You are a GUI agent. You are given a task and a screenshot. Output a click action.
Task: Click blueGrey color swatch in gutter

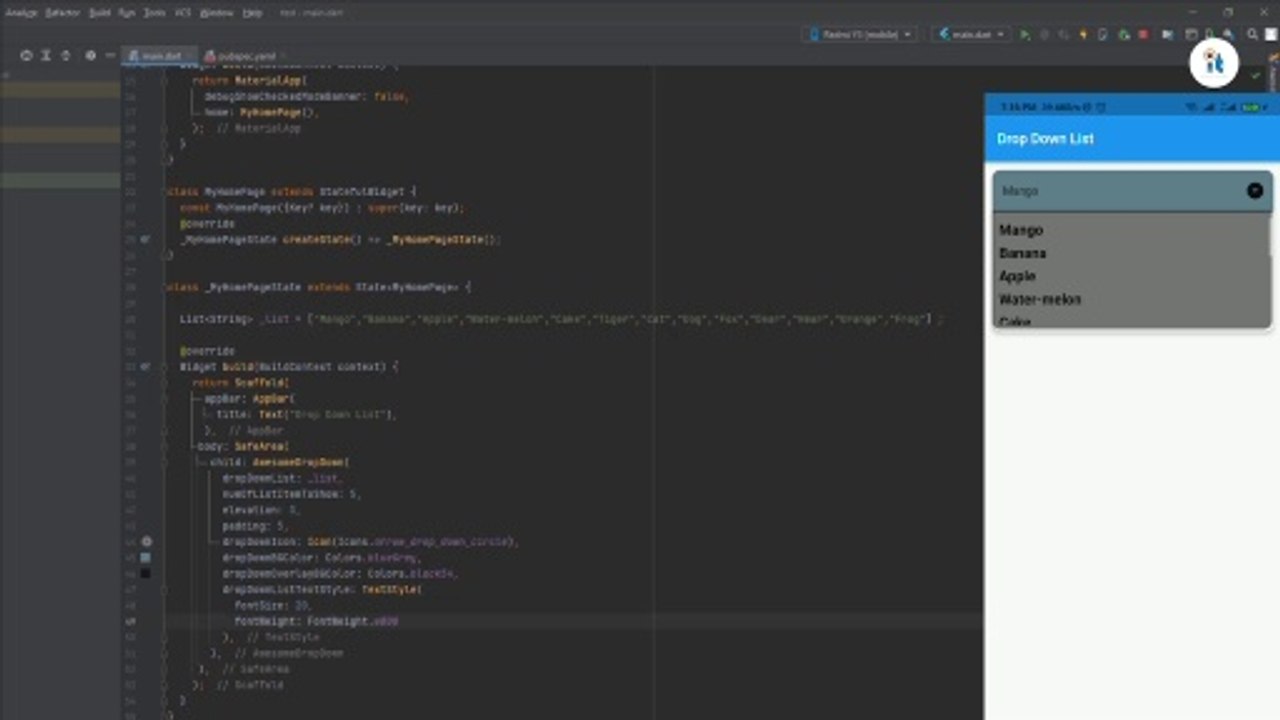tap(146, 557)
